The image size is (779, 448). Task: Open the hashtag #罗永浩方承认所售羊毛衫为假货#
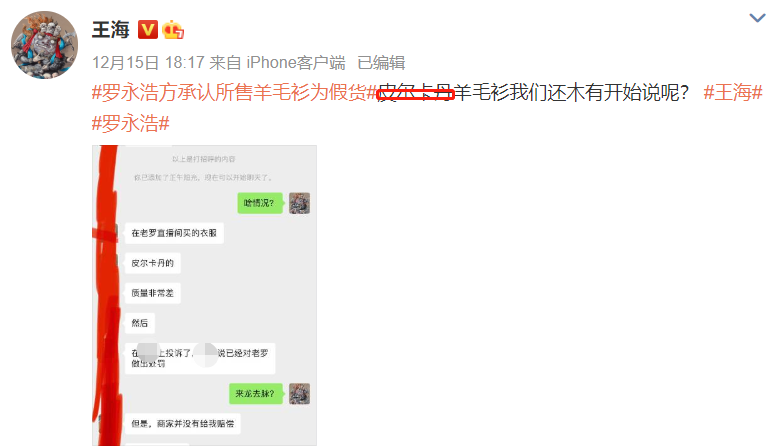(234, 93)
